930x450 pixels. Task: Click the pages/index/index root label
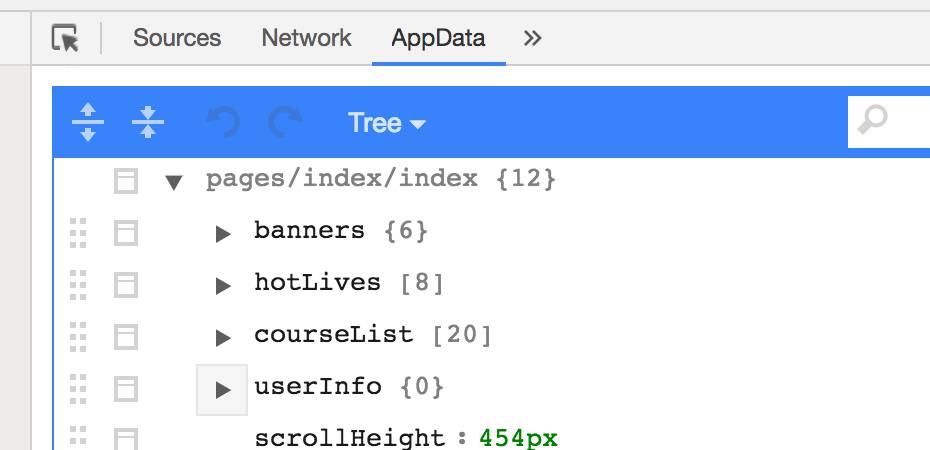click(341, 178)
